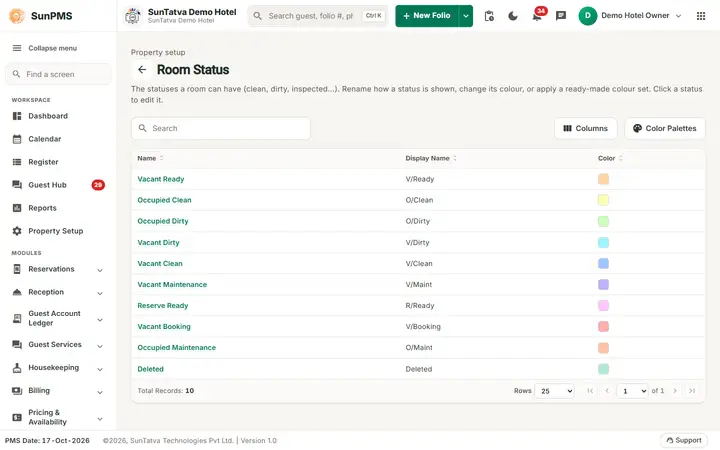Open the Vacant Maintenance status link

click(x=172, y=285)
